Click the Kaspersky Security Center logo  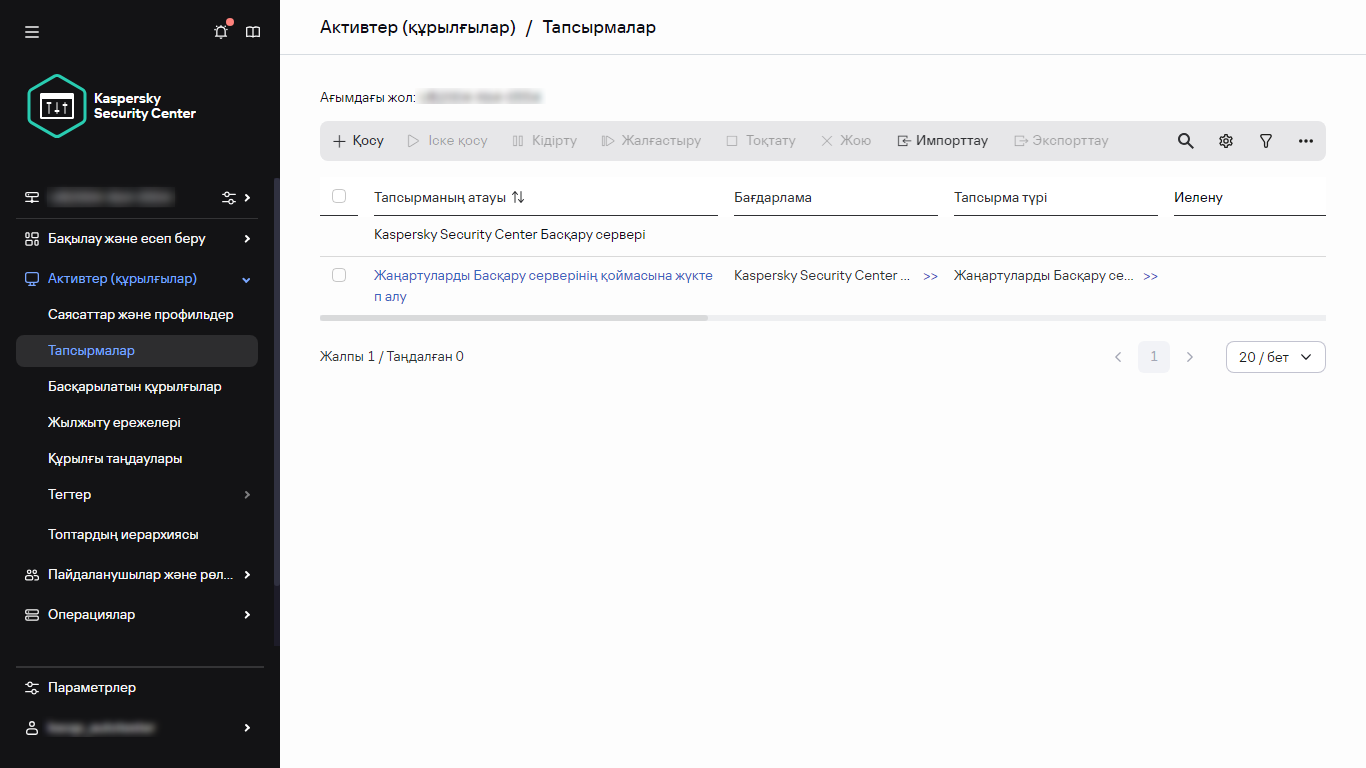tap(112, 106)
